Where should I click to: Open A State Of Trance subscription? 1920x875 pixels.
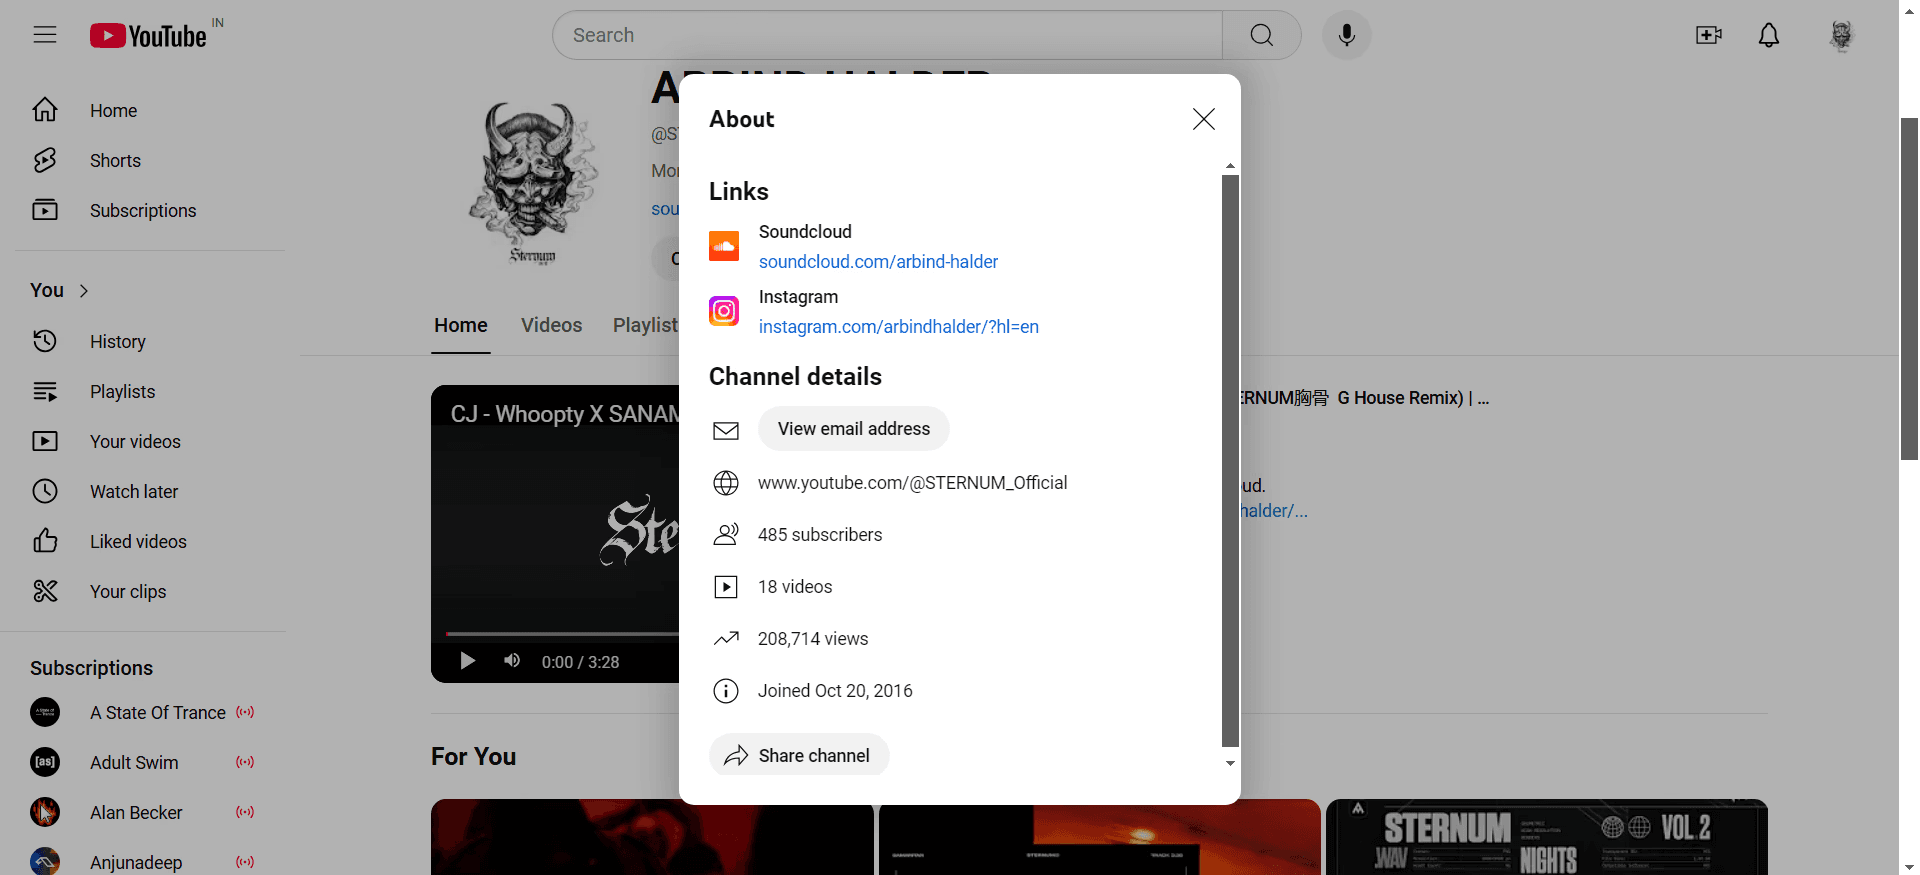(150, 712)
